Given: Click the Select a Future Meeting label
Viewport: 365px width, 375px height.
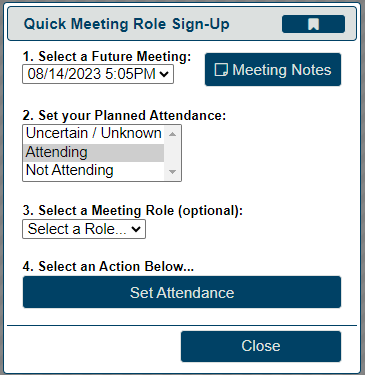Looking at the screenshot, I should [x=107, y=56].
